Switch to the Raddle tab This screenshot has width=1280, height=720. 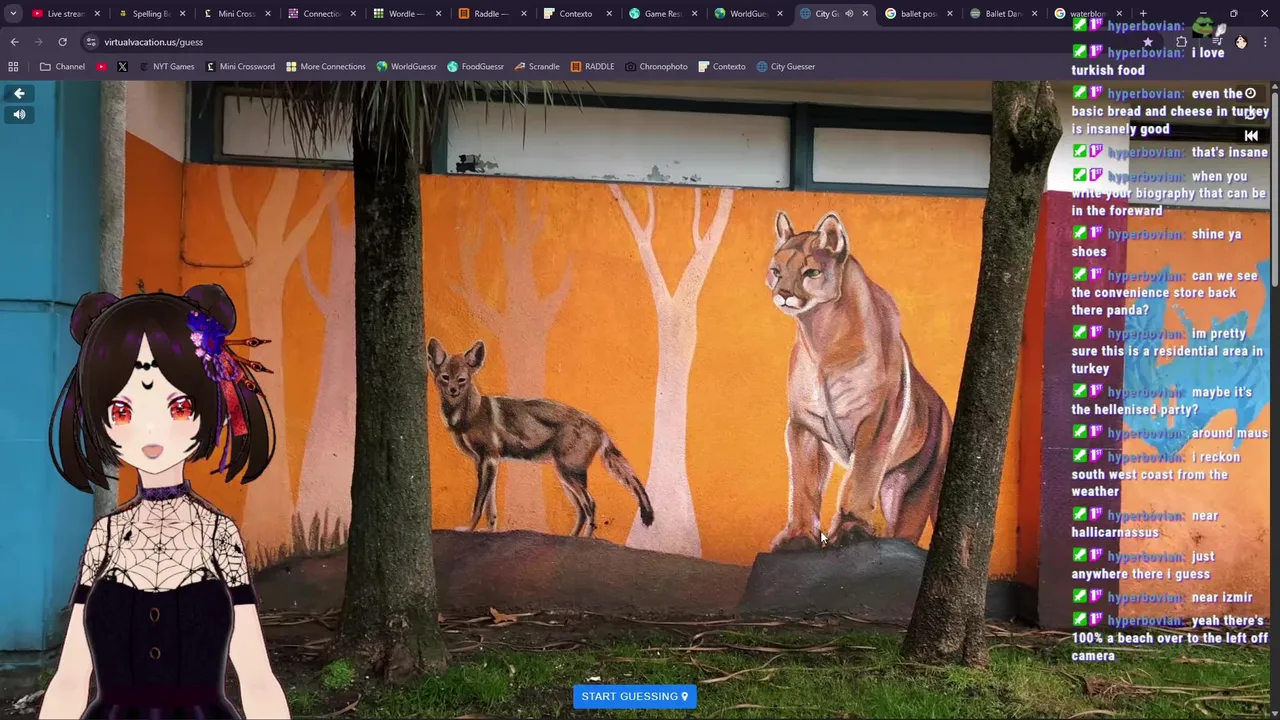(490, 14)
